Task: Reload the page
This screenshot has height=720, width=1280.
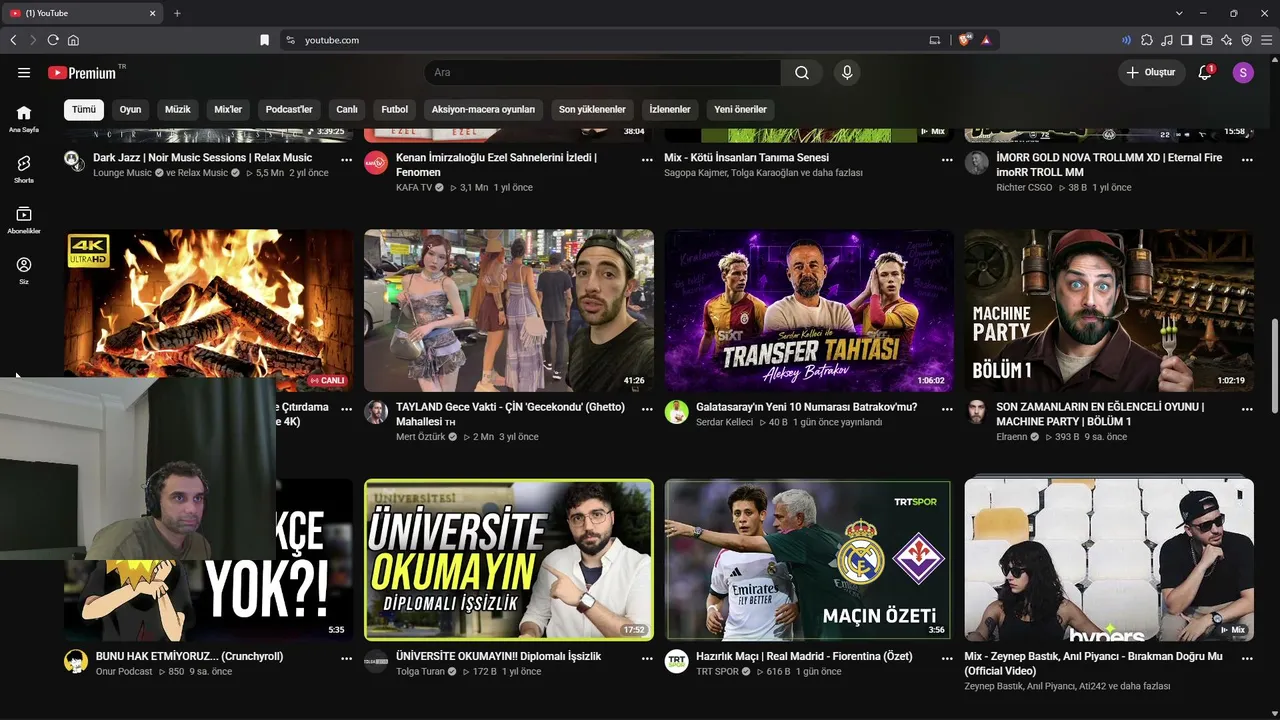Action: point(53,40)
